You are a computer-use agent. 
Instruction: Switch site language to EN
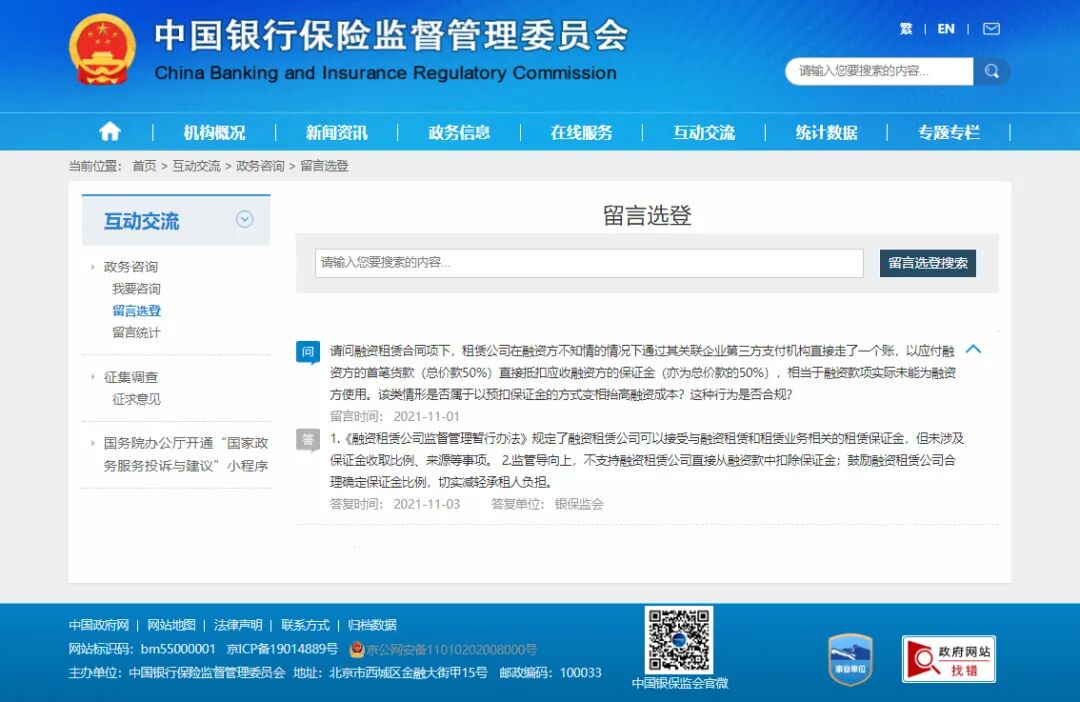point(945,29)
